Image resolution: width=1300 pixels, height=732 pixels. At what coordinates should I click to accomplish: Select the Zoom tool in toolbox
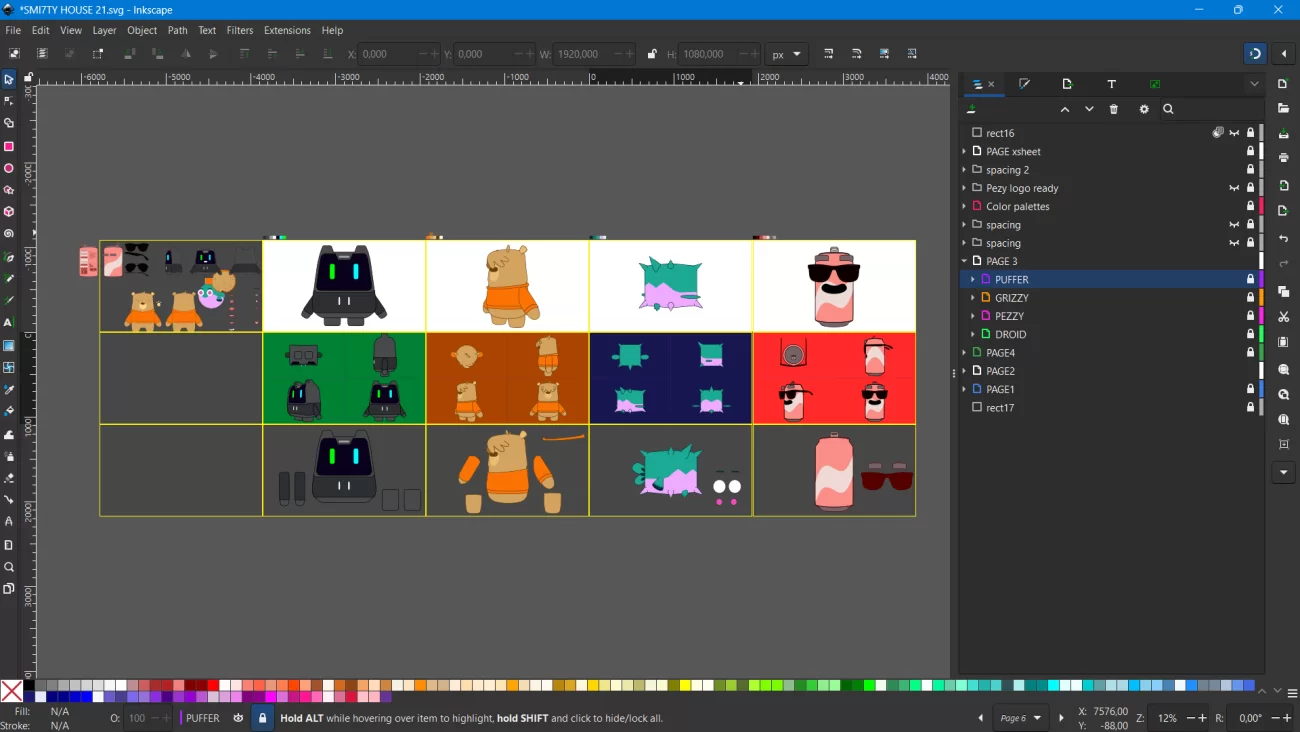coord(9,567)
